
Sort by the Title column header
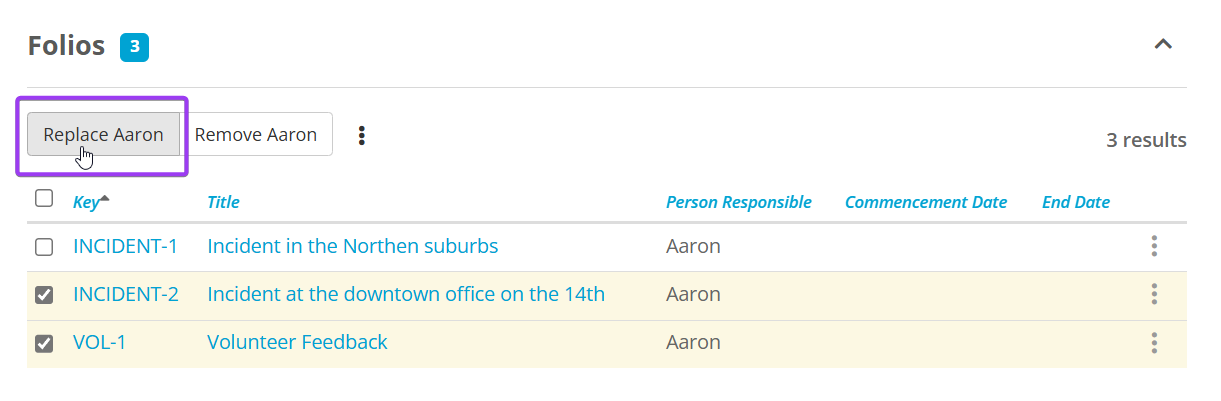(x=223, y=202)
